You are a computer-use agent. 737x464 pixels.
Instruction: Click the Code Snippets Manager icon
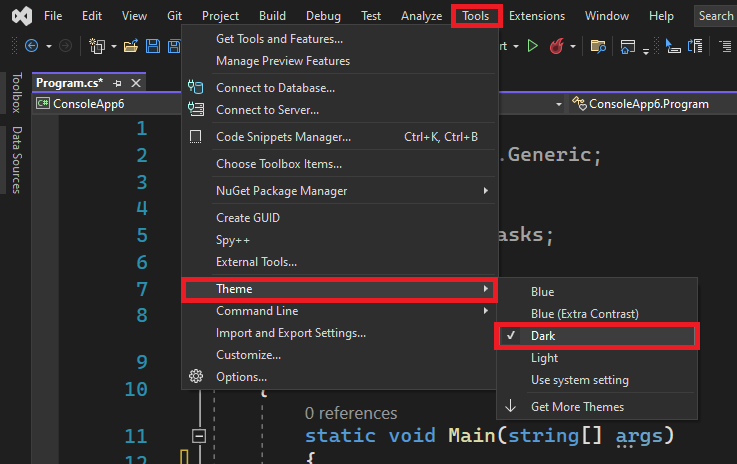[196, 137]
